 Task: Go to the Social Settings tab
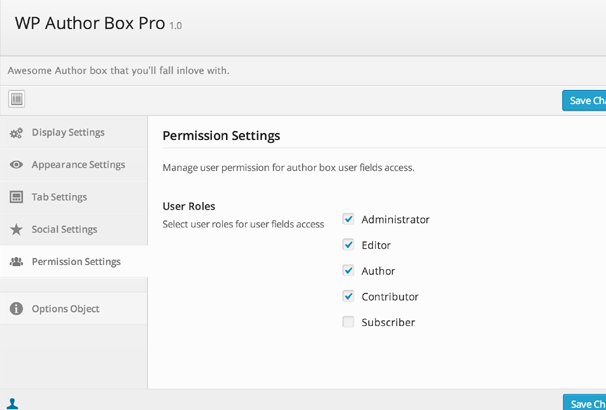pyautogui.click(x=74, y=229)
